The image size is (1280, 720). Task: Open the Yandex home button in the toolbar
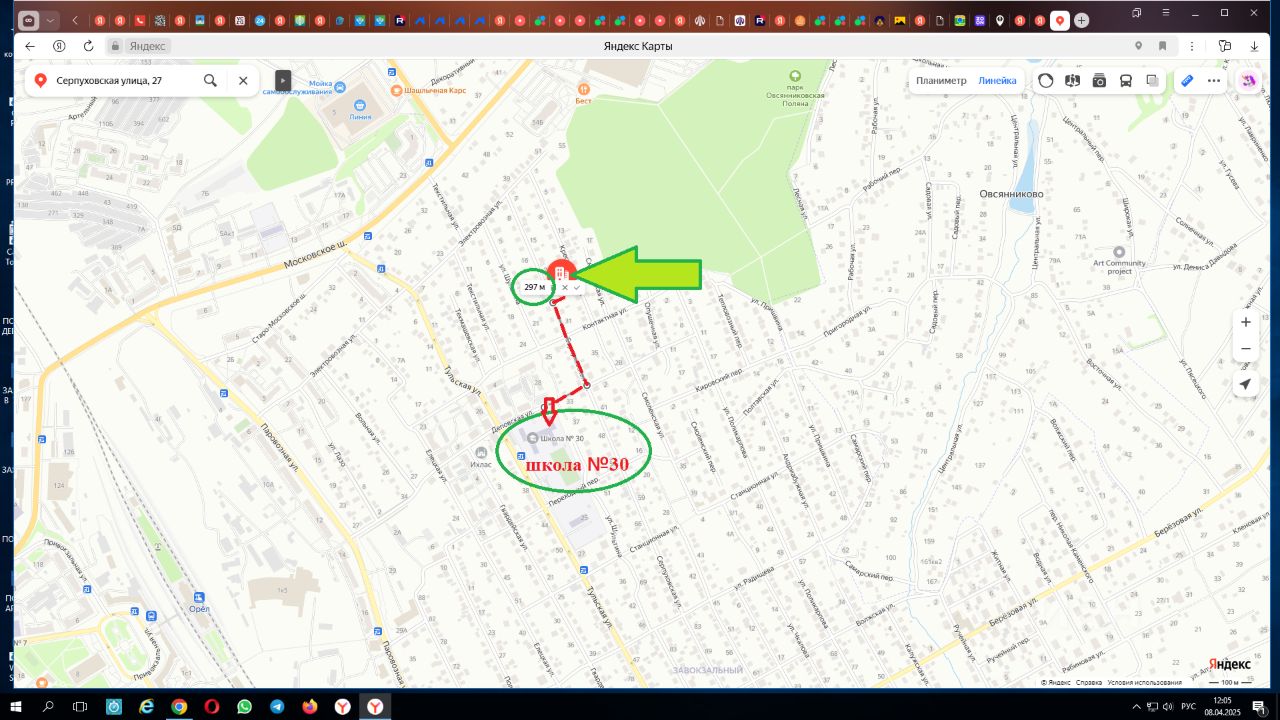coord(59,46)
